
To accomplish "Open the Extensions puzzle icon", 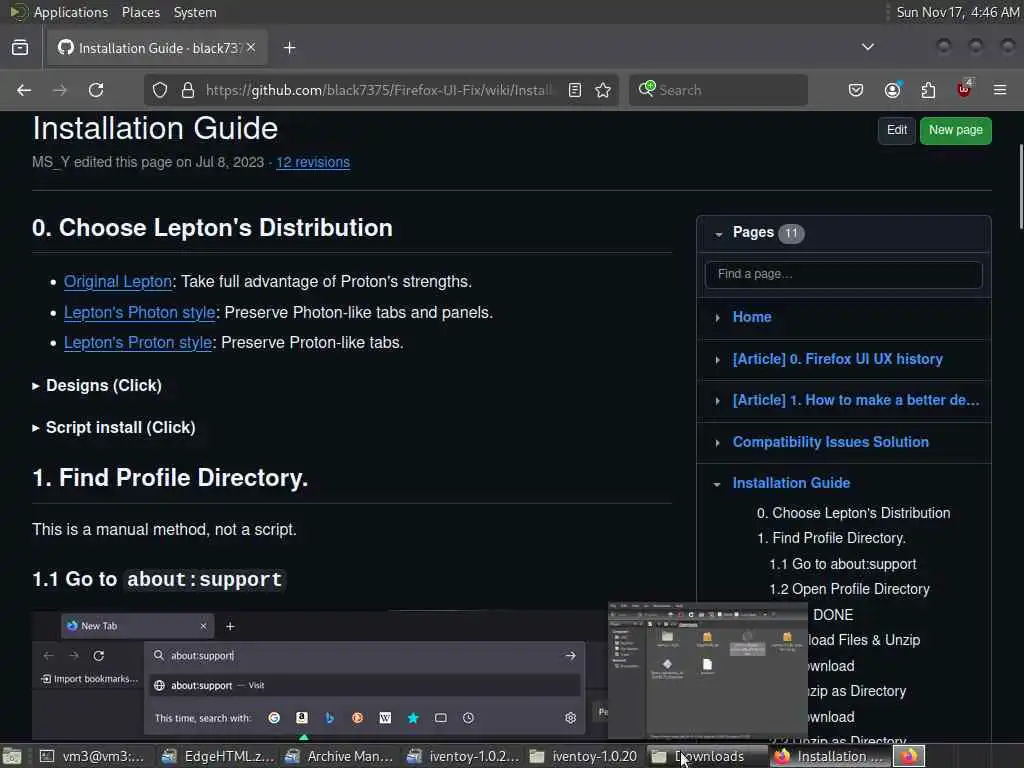I will [928, 90].
